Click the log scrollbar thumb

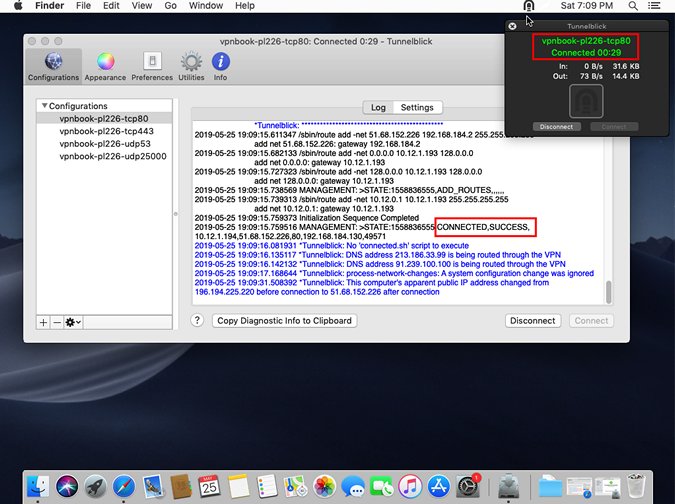point(608,292)
